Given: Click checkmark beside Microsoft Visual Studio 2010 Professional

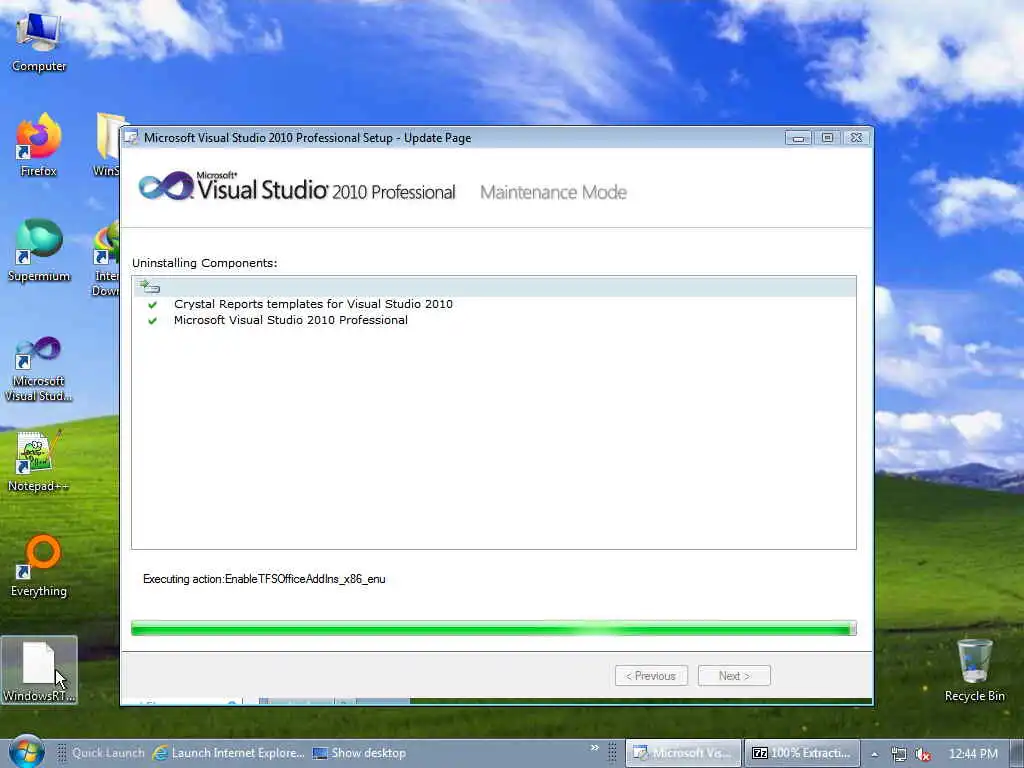Looking at the screenshot, I should (152, 321).
